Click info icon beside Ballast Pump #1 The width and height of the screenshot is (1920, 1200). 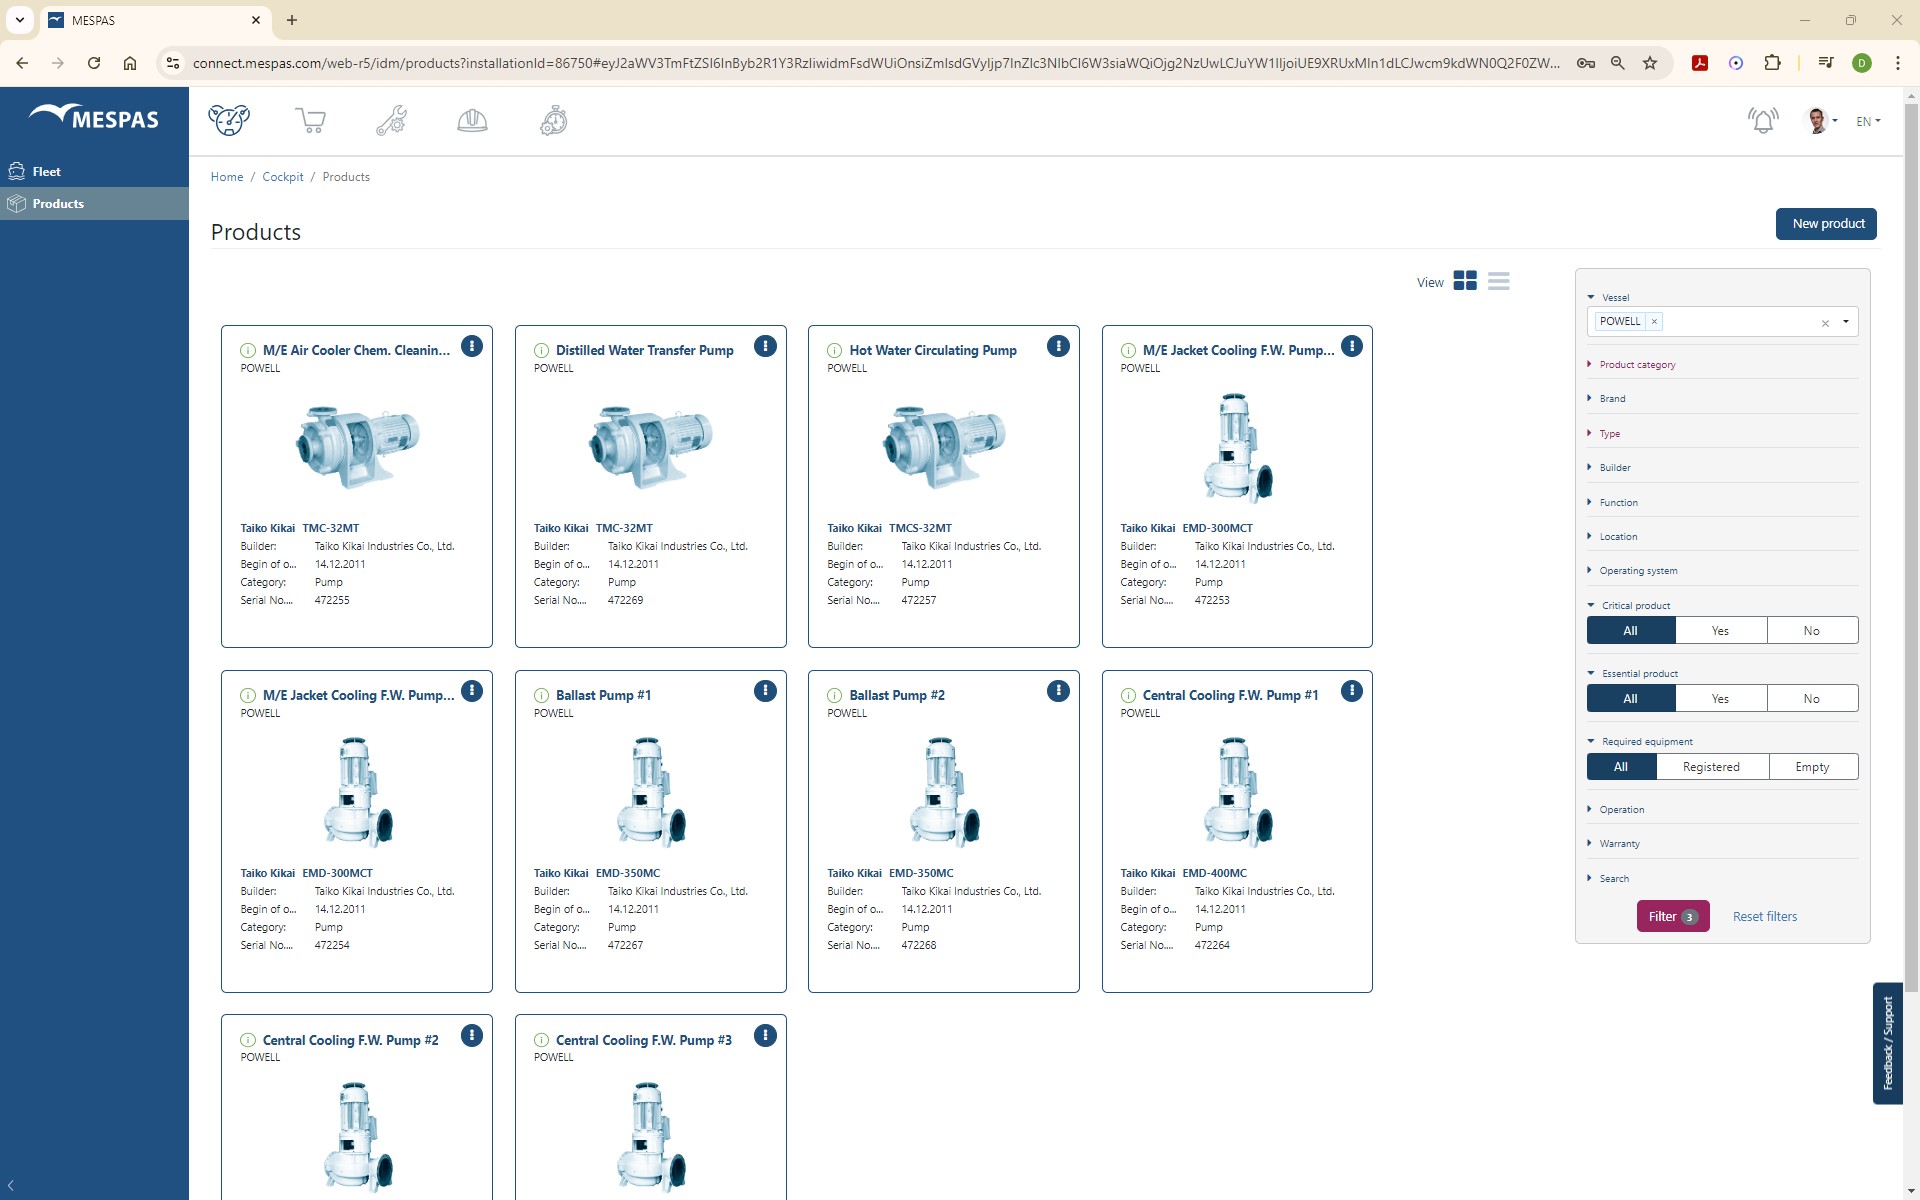point(541,696)
